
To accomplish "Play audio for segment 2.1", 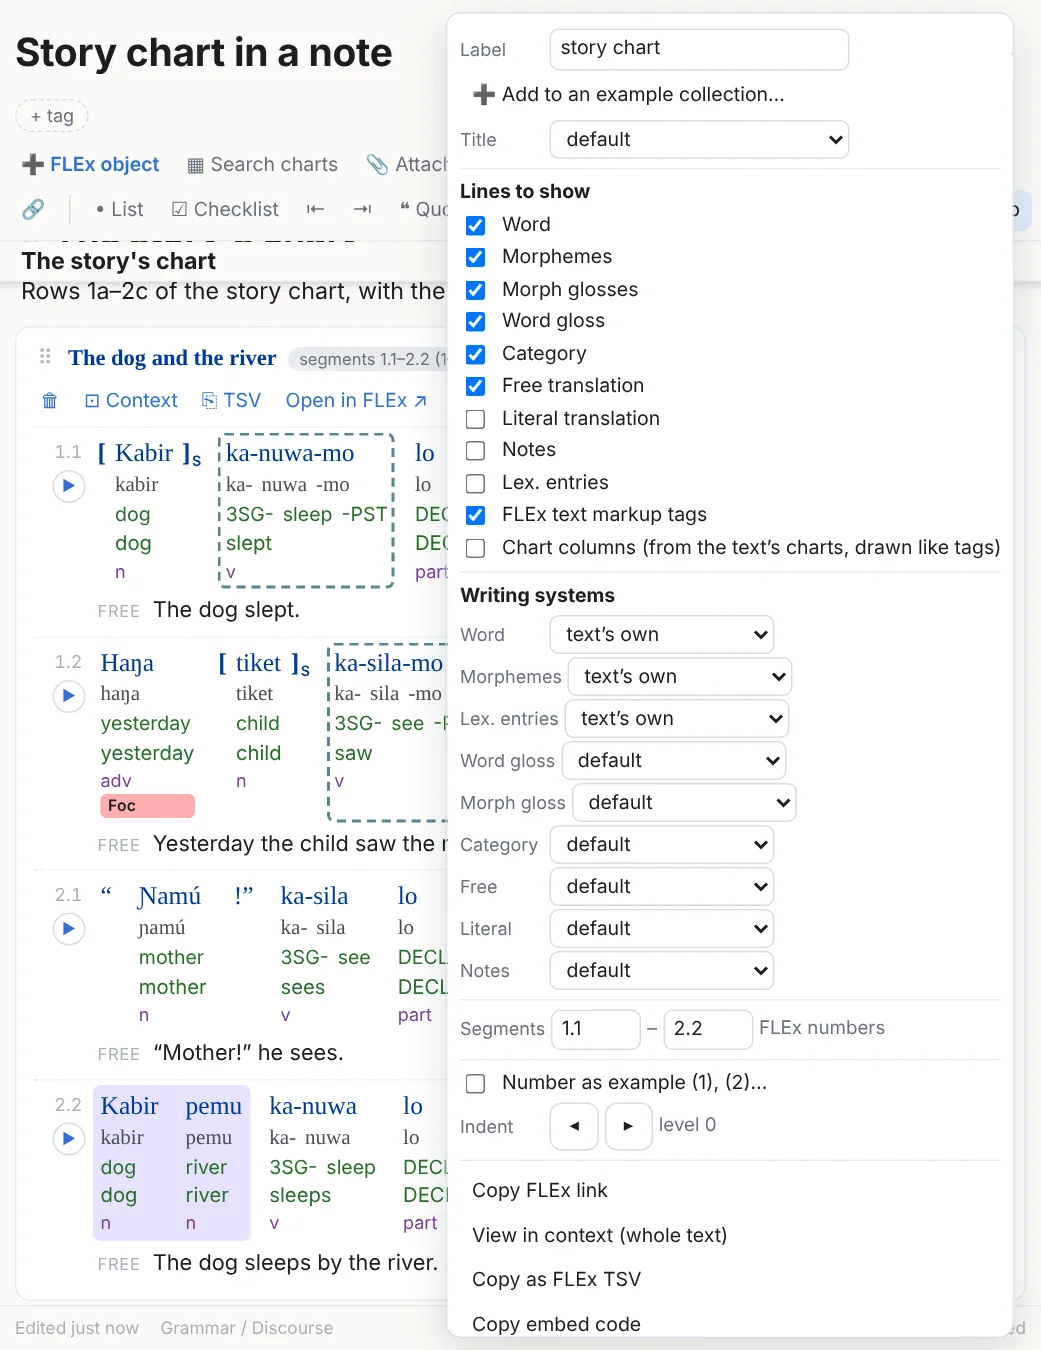I will point(68,929).
